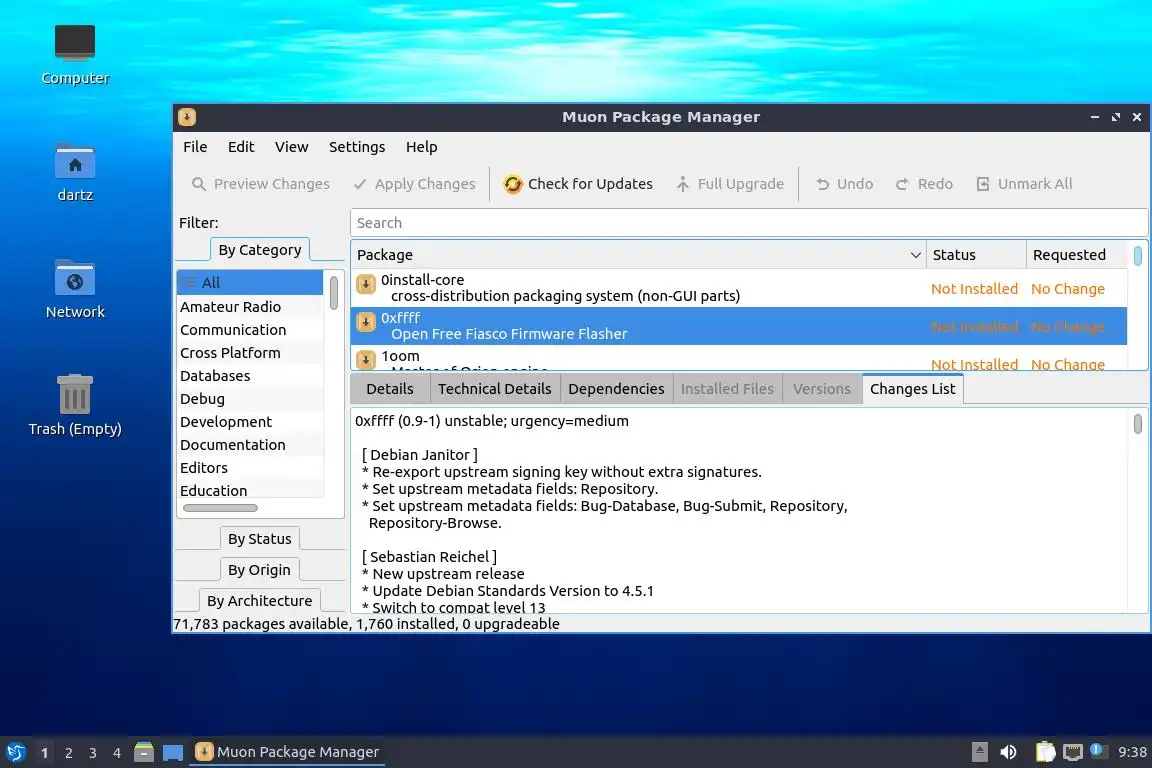Click the 1oom package icon
The height and width of the screenshot is (768, 1152).
coord(366,359)
